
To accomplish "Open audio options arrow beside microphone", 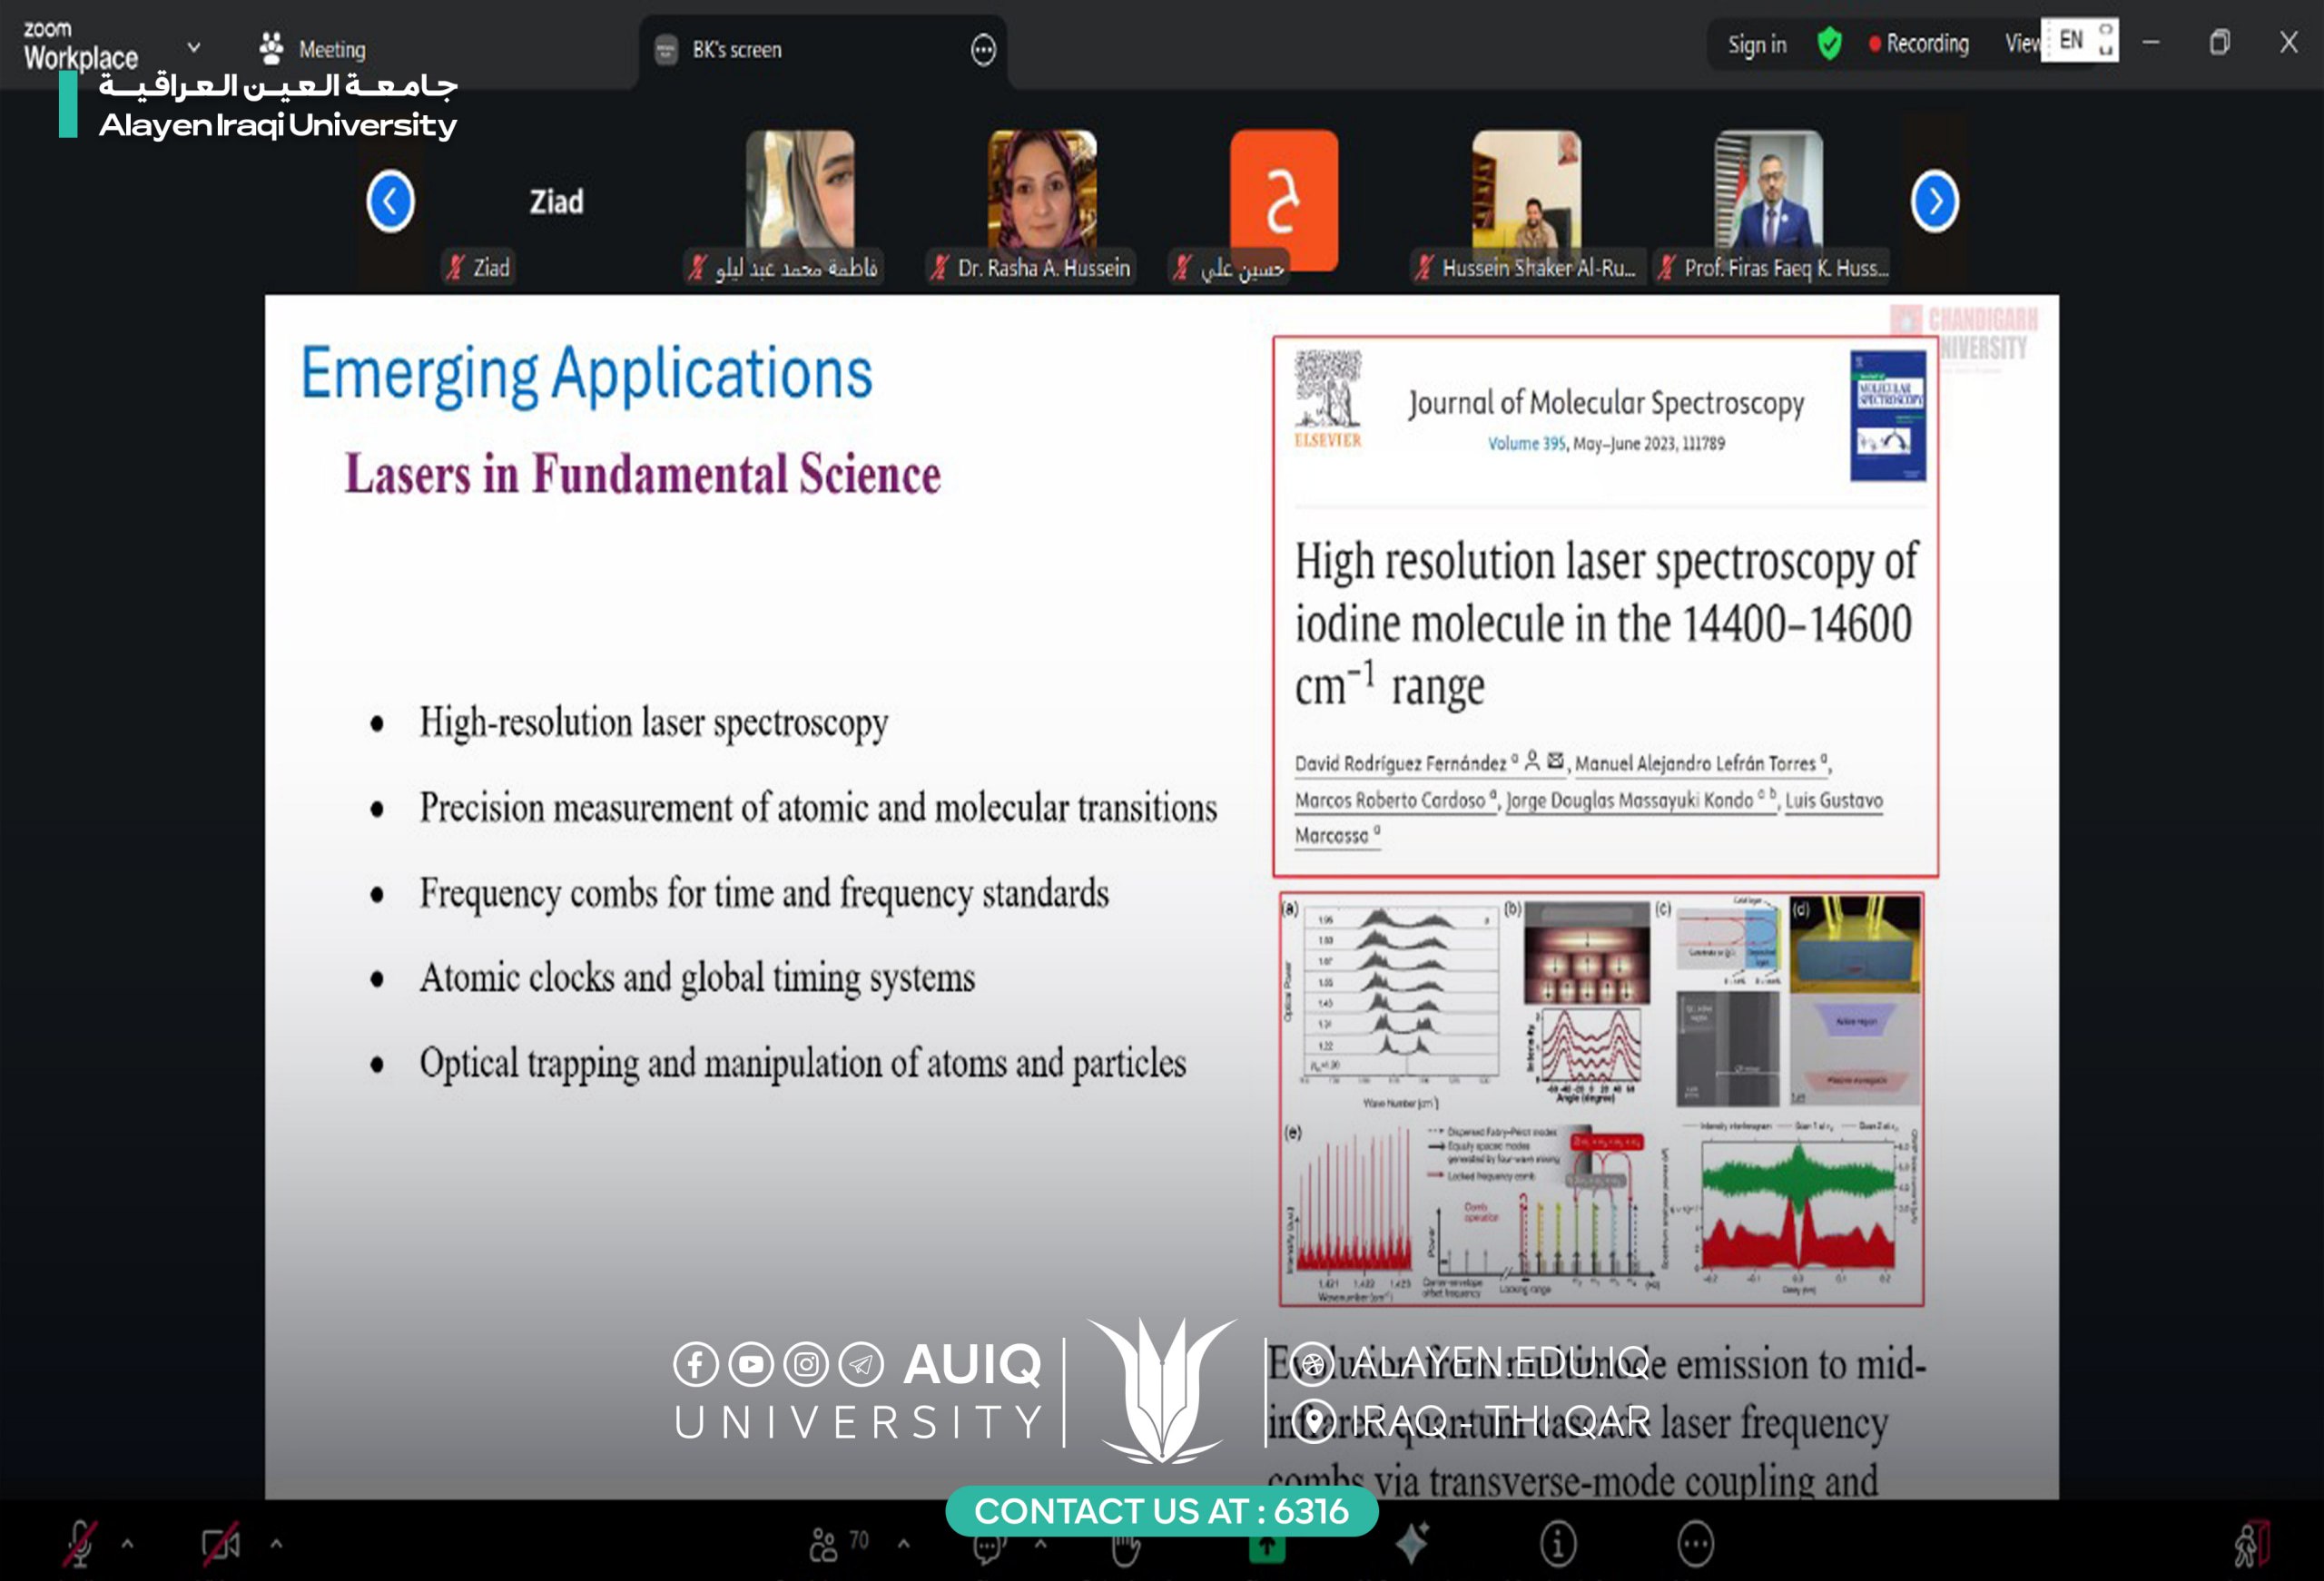I will [x=128, y=1544].
